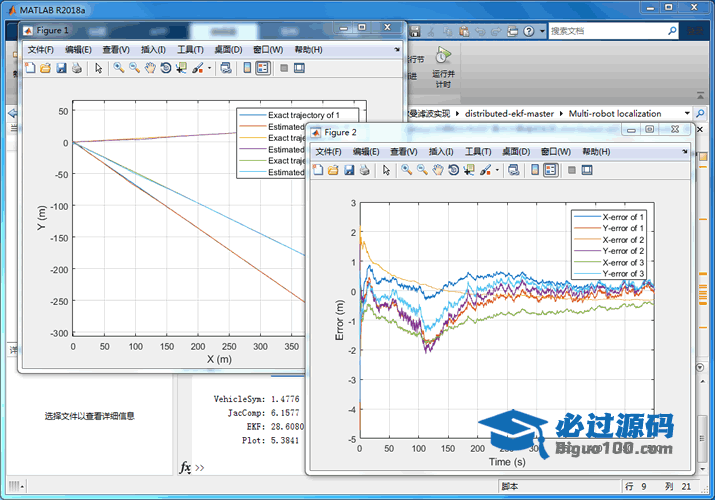Activate Zoom In tool in Figure 1

click(x=119, y=68)
